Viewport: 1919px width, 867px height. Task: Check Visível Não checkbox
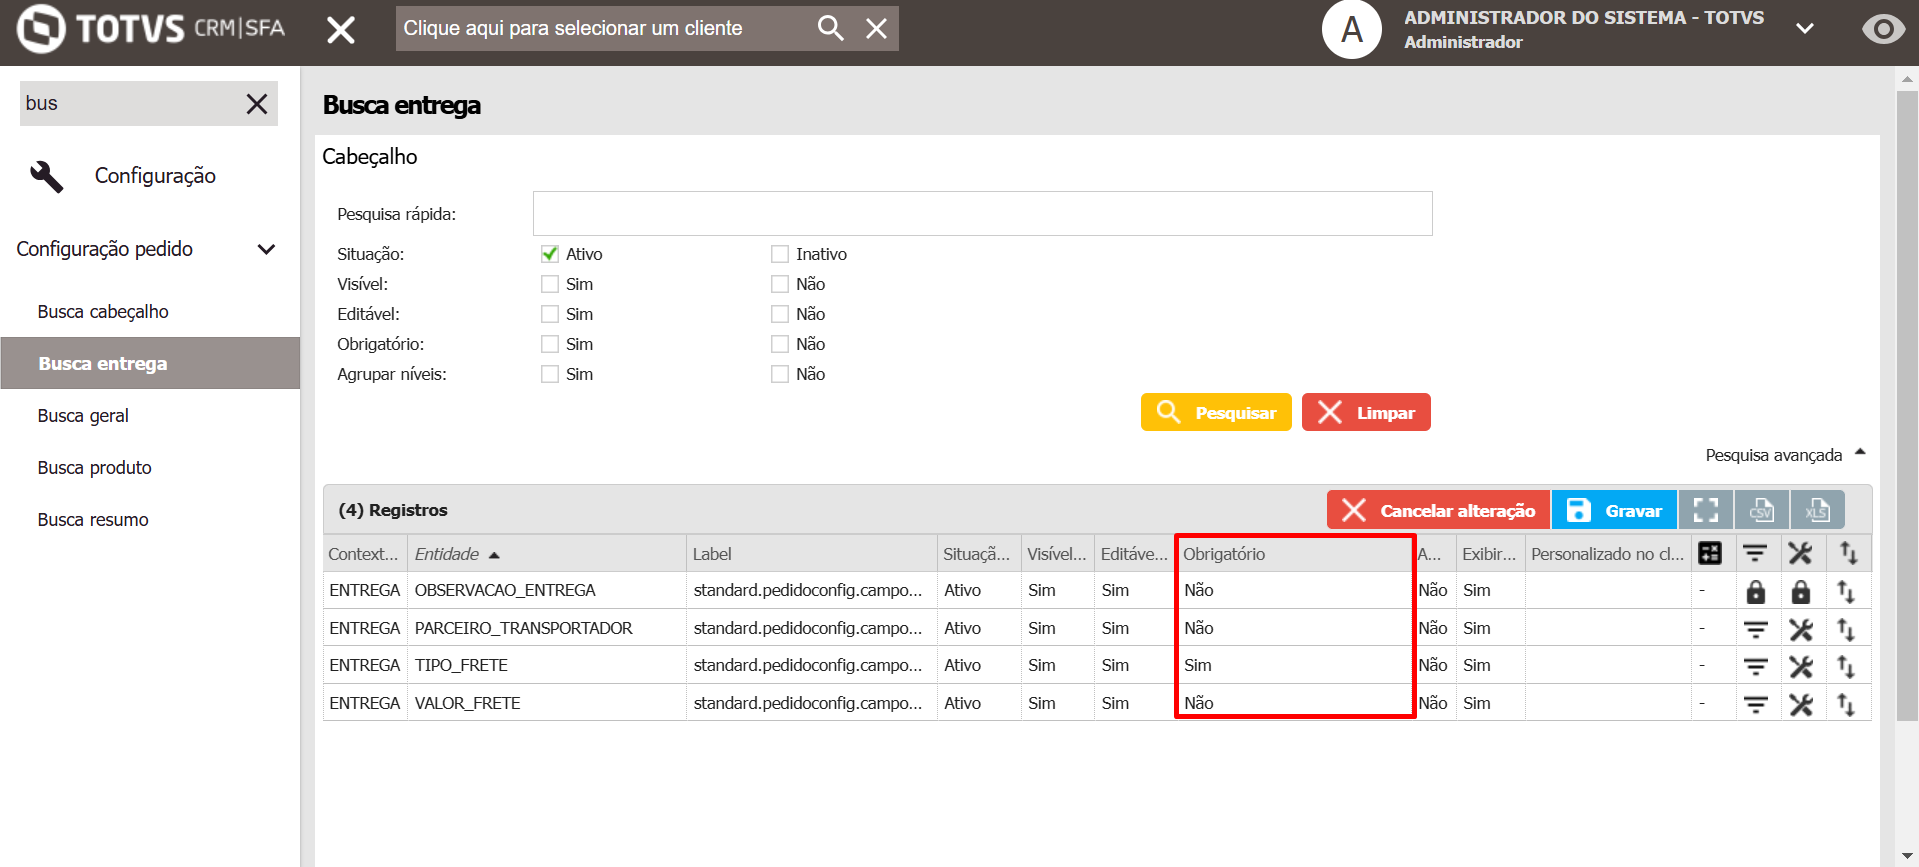[780, 284]
